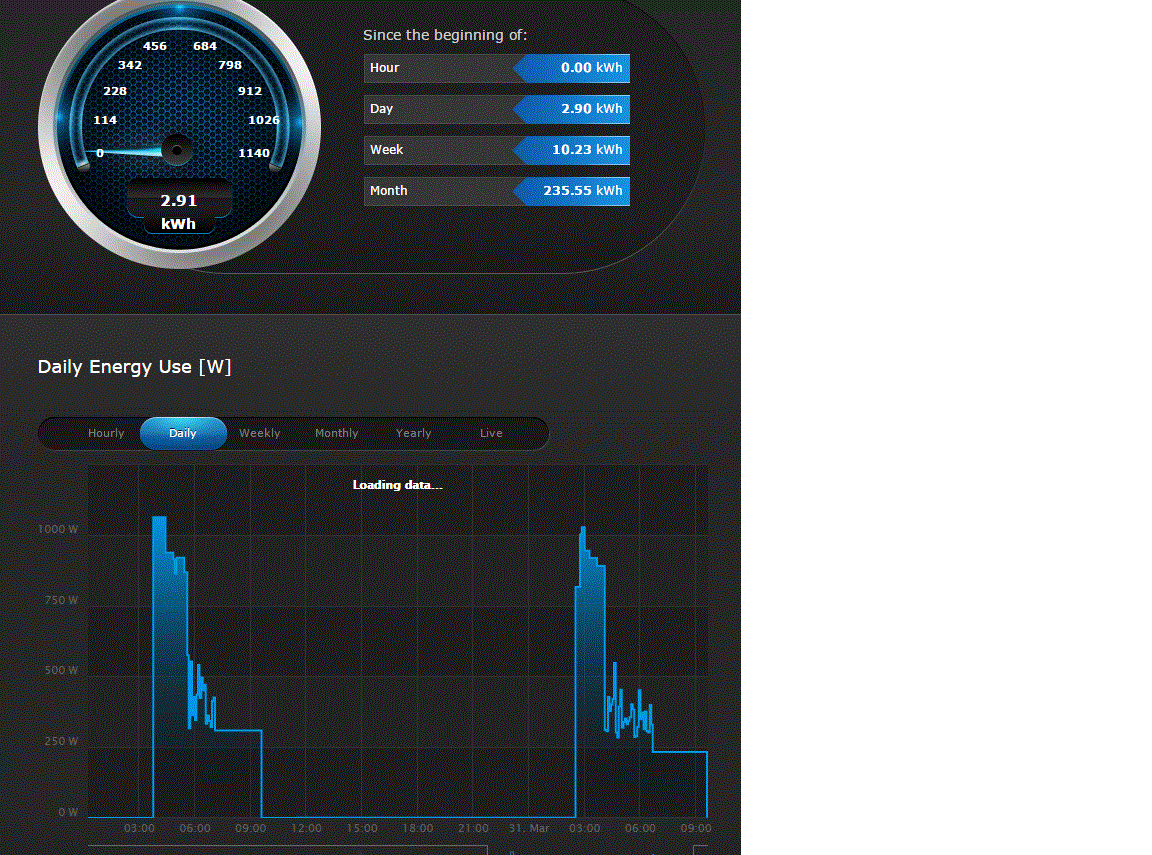Show the Monthly energy chart
The height and width of the screenshot is (855, 1152).
click(x=336, y=433)
